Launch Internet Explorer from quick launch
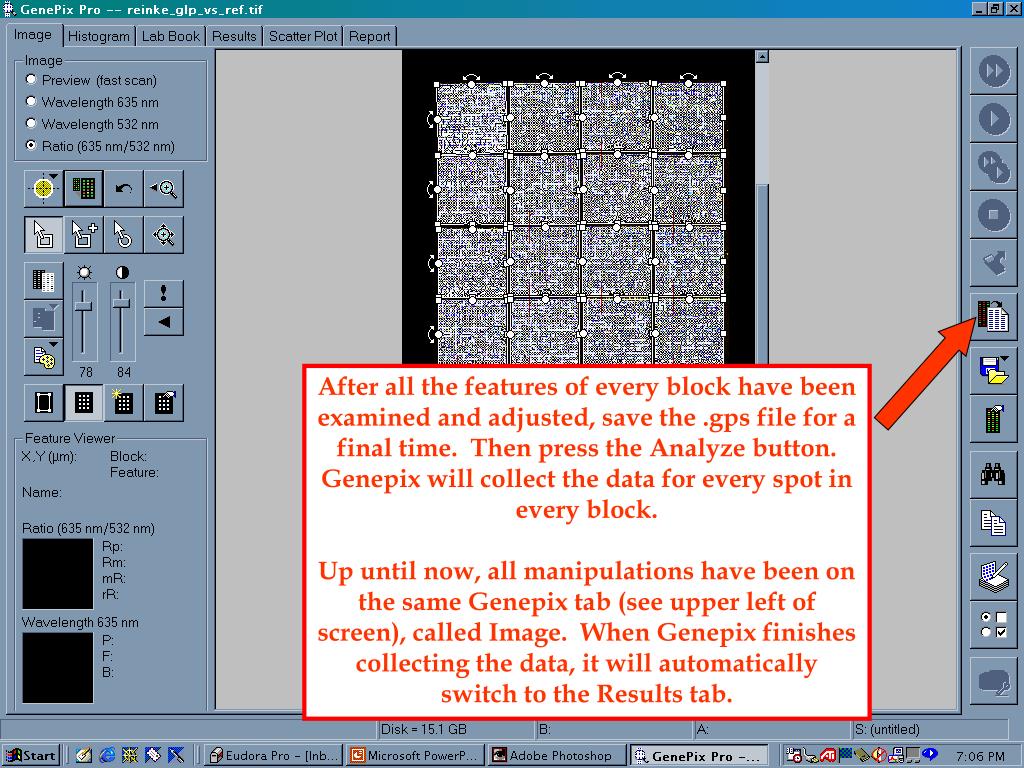Viewport: 1024px width, 768px height. point(107,756)
